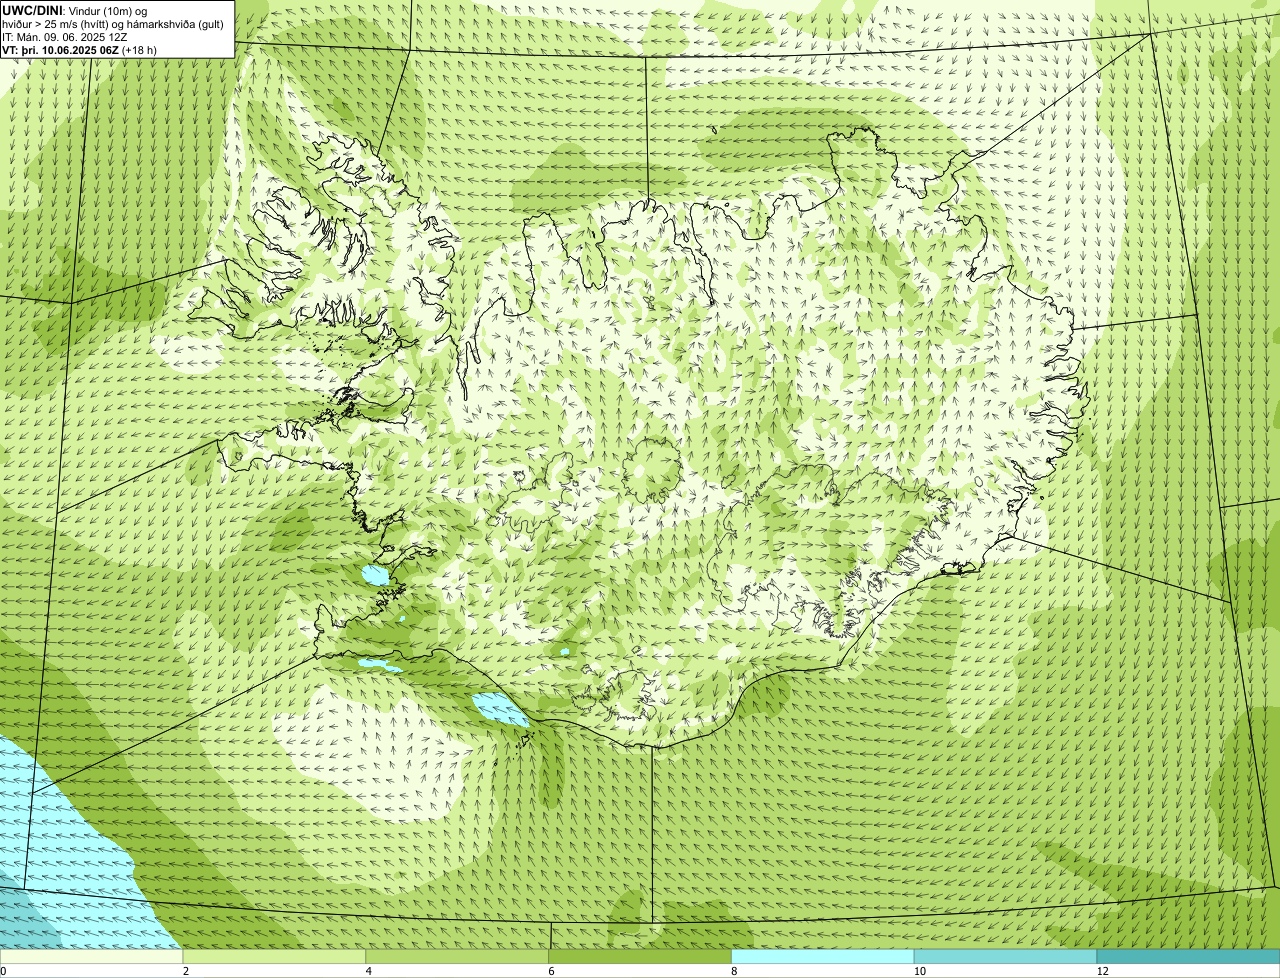The image size is (1280, 978).
Task: Click the 'Vindur (10m) og' label
Action: tap(108, 10)
